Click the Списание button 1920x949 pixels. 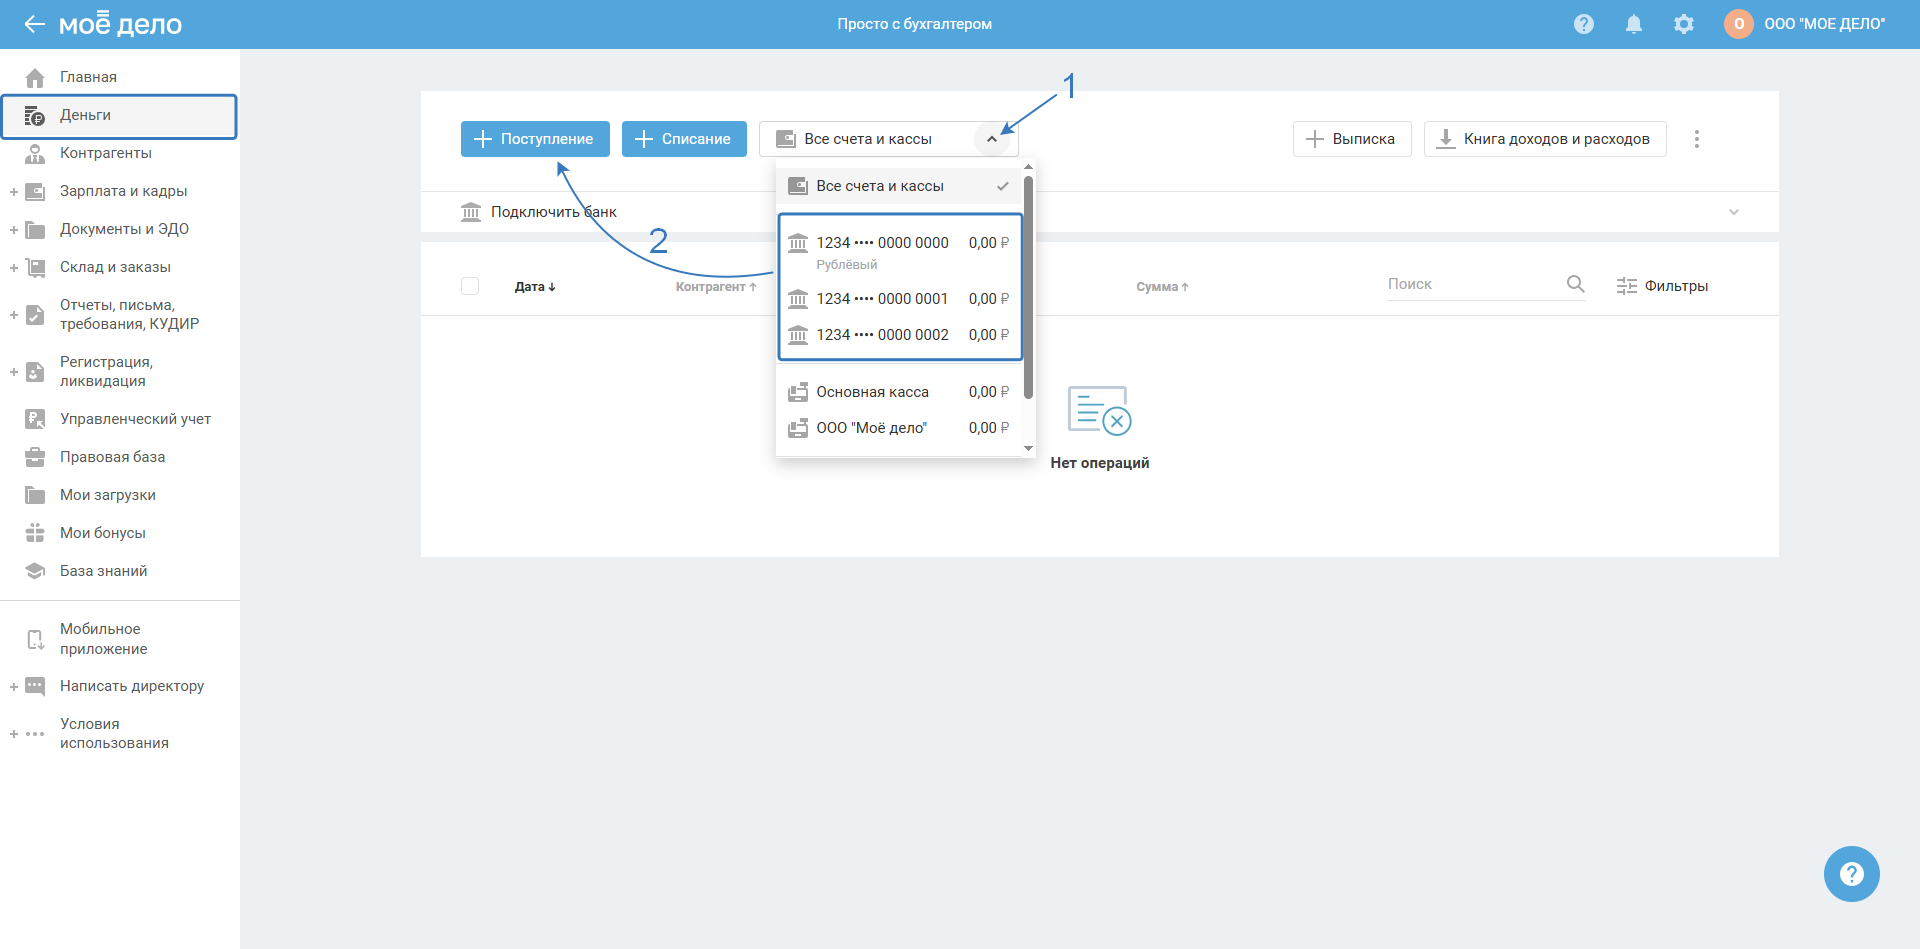pos(684,139)
